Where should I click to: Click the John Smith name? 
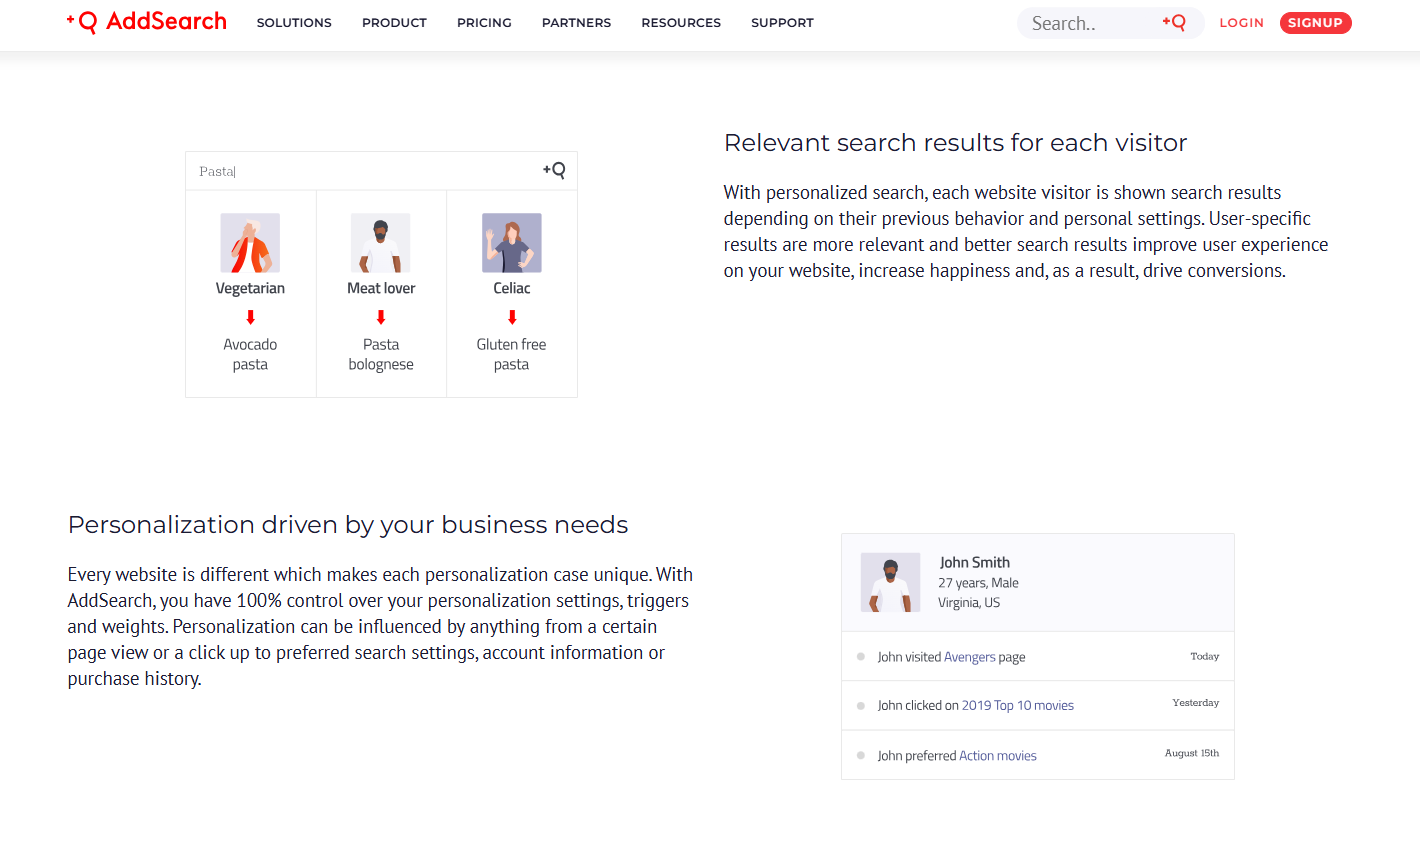click(975, 562)
